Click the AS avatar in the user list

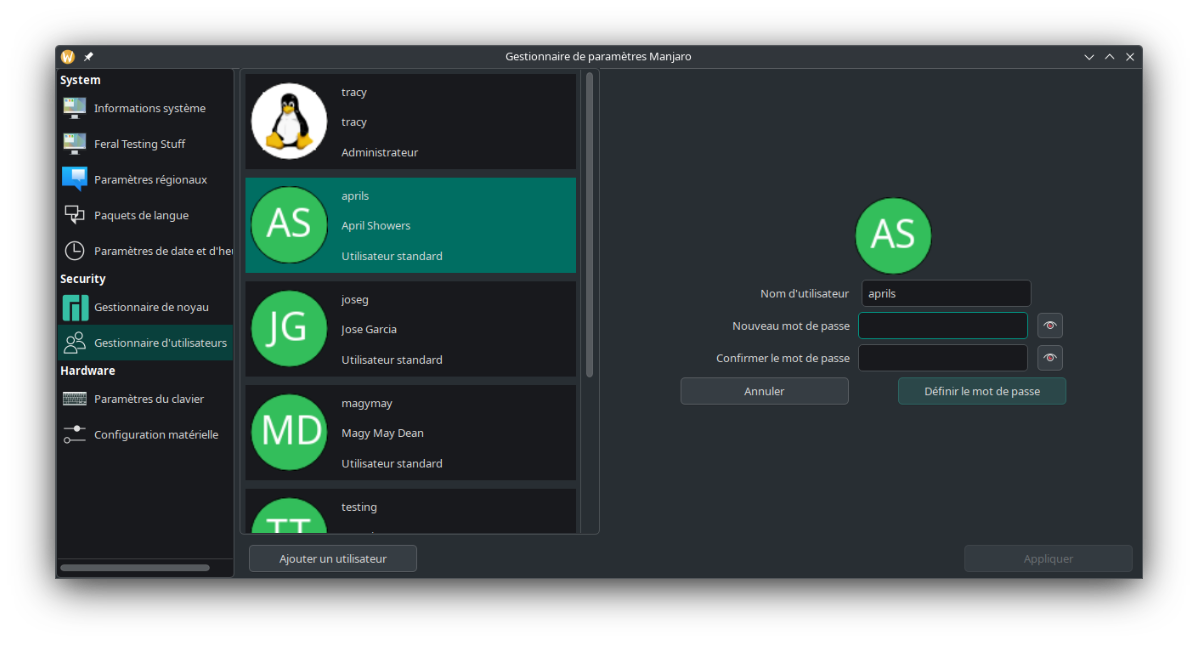tap(289, 225)
